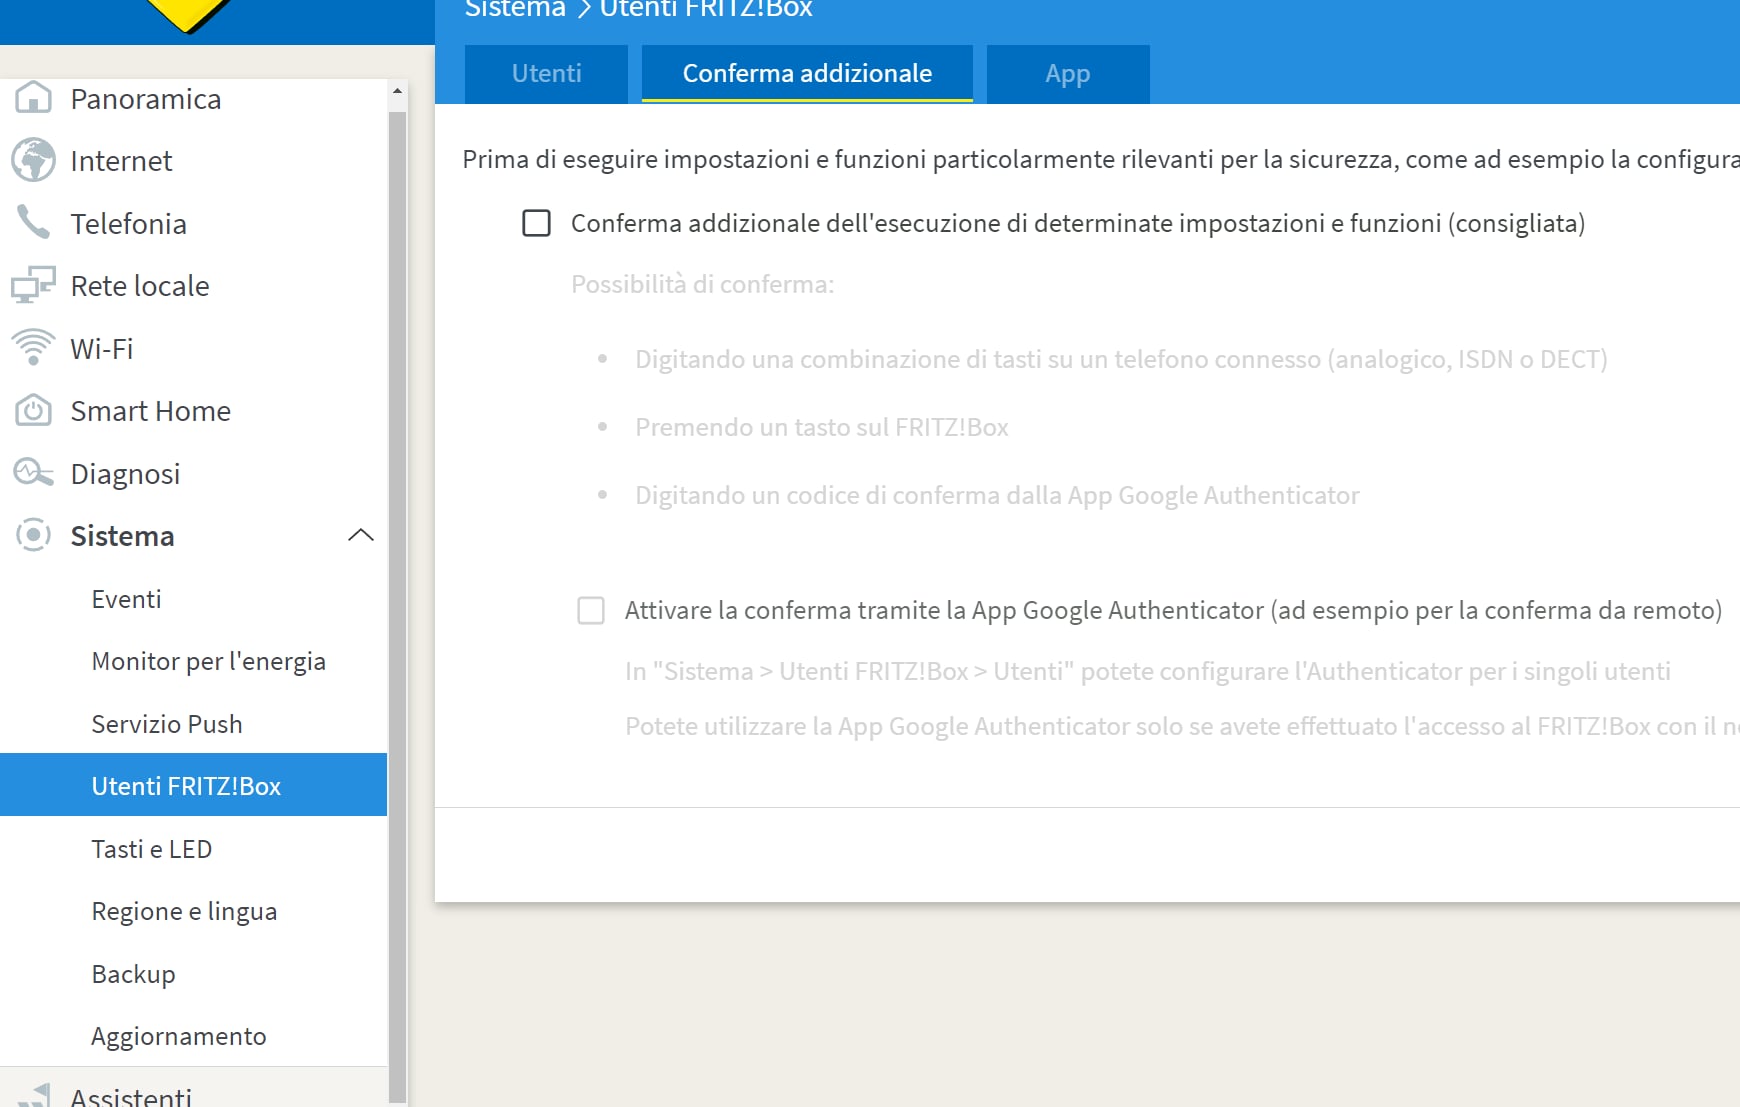Open the Servizio Push page
Image resolution: width=1740 pixels, height=1107 pixels.
pos(167,724)
